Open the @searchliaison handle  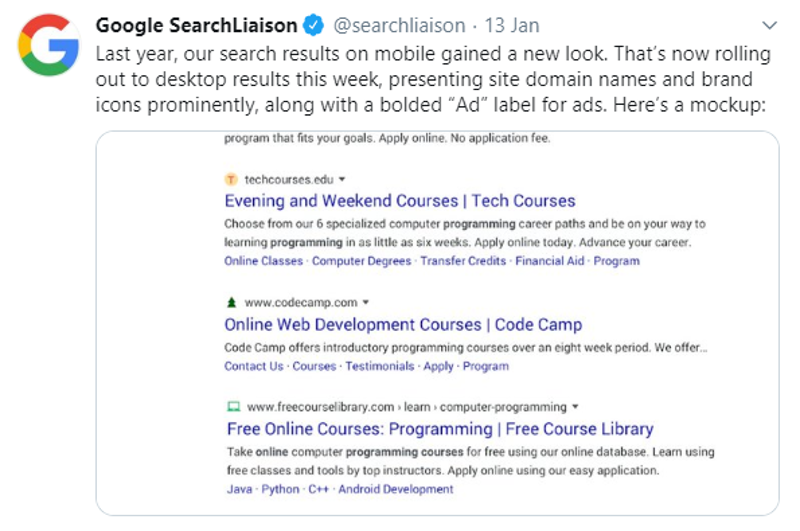(x=399, y=26)
